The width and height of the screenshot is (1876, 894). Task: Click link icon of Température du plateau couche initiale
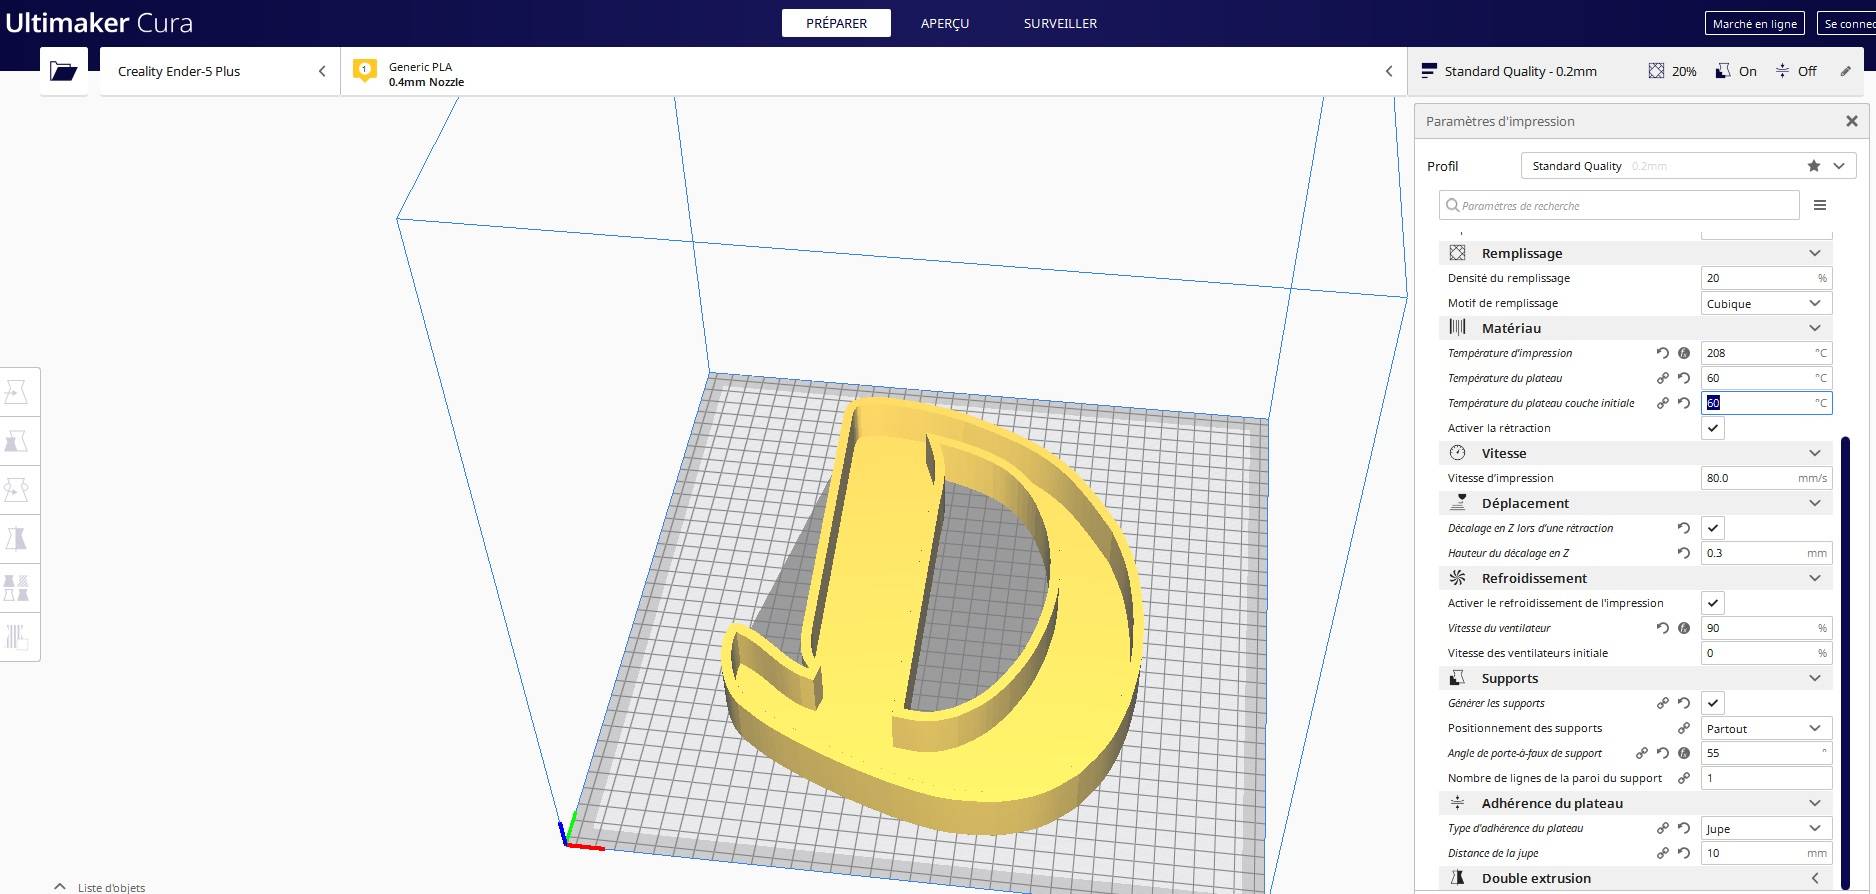[x=1662, y=403]
